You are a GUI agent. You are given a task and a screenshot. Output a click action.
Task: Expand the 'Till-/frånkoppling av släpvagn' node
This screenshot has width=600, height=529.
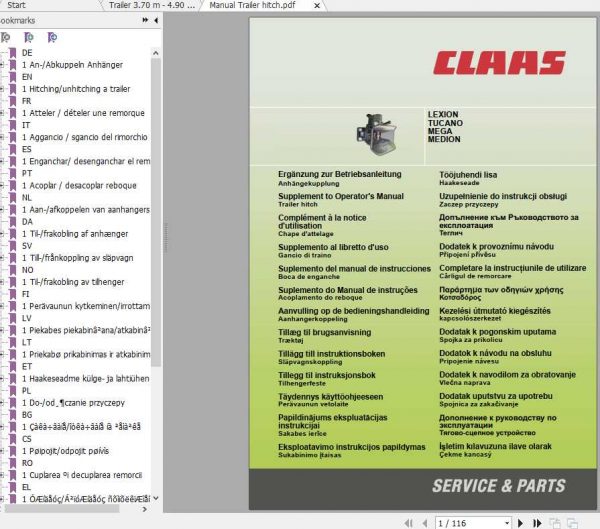click(2, 258)
